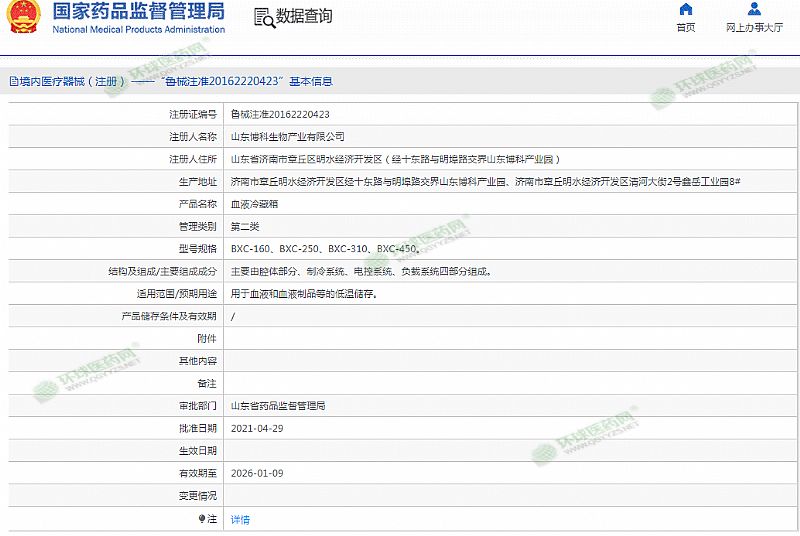This screenshot has height=536, width=800.
Task: Click the 首页 navigation label
Action: pyautogui.click(x=685, y=28)
